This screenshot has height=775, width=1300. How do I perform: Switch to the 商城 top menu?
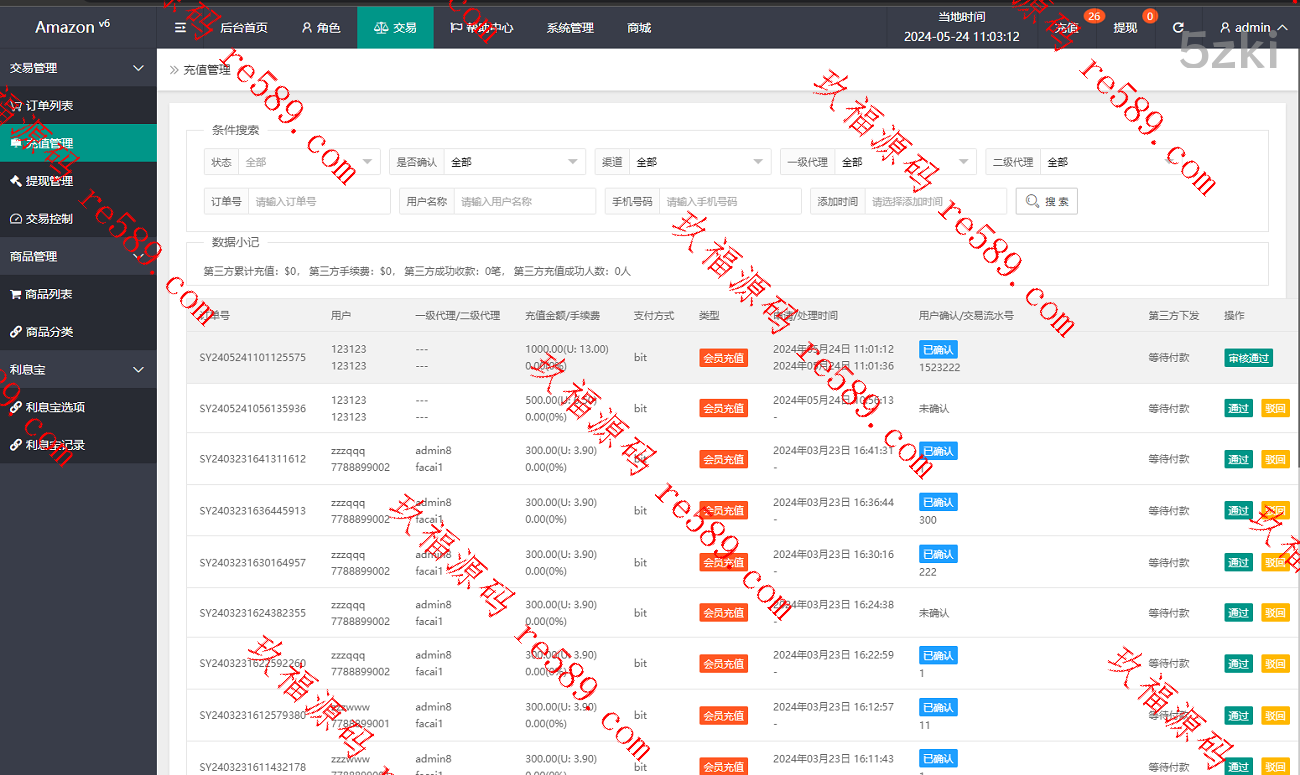pos(639,28)
